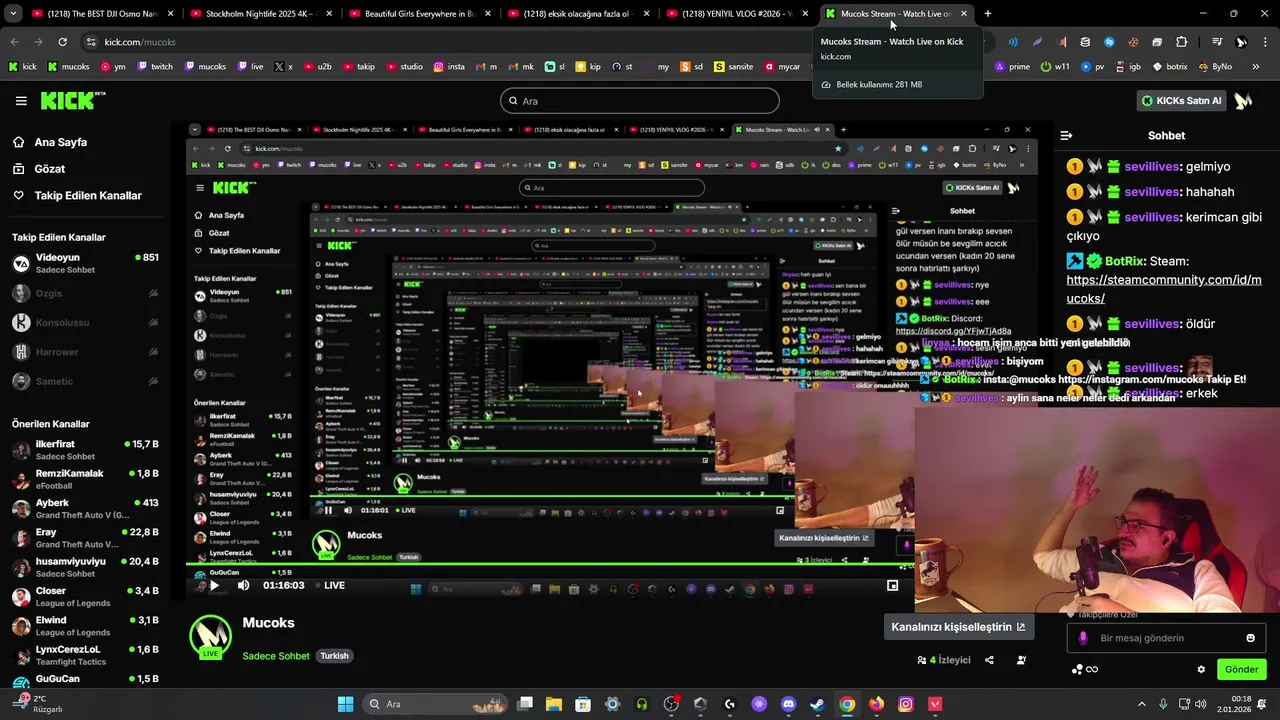Click the KICKs Satın Al button
The width and height of the screenshot is (1280, 720).
tap(1181, 101)
